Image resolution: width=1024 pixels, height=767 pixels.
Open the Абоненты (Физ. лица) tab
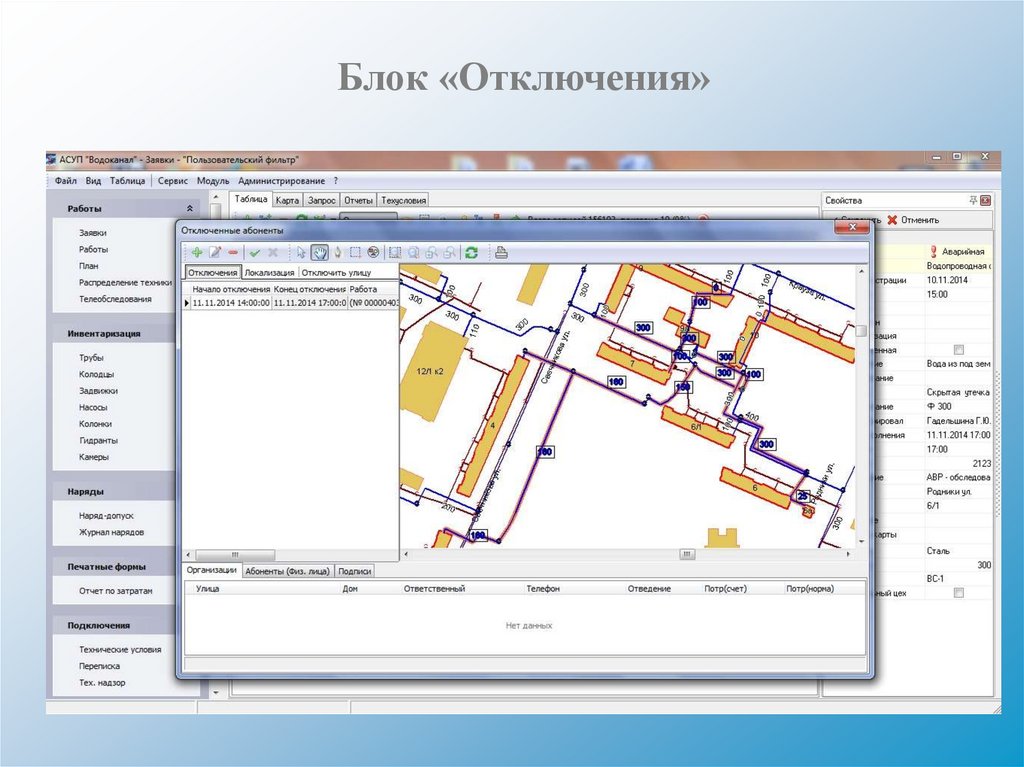click(287, 571)
